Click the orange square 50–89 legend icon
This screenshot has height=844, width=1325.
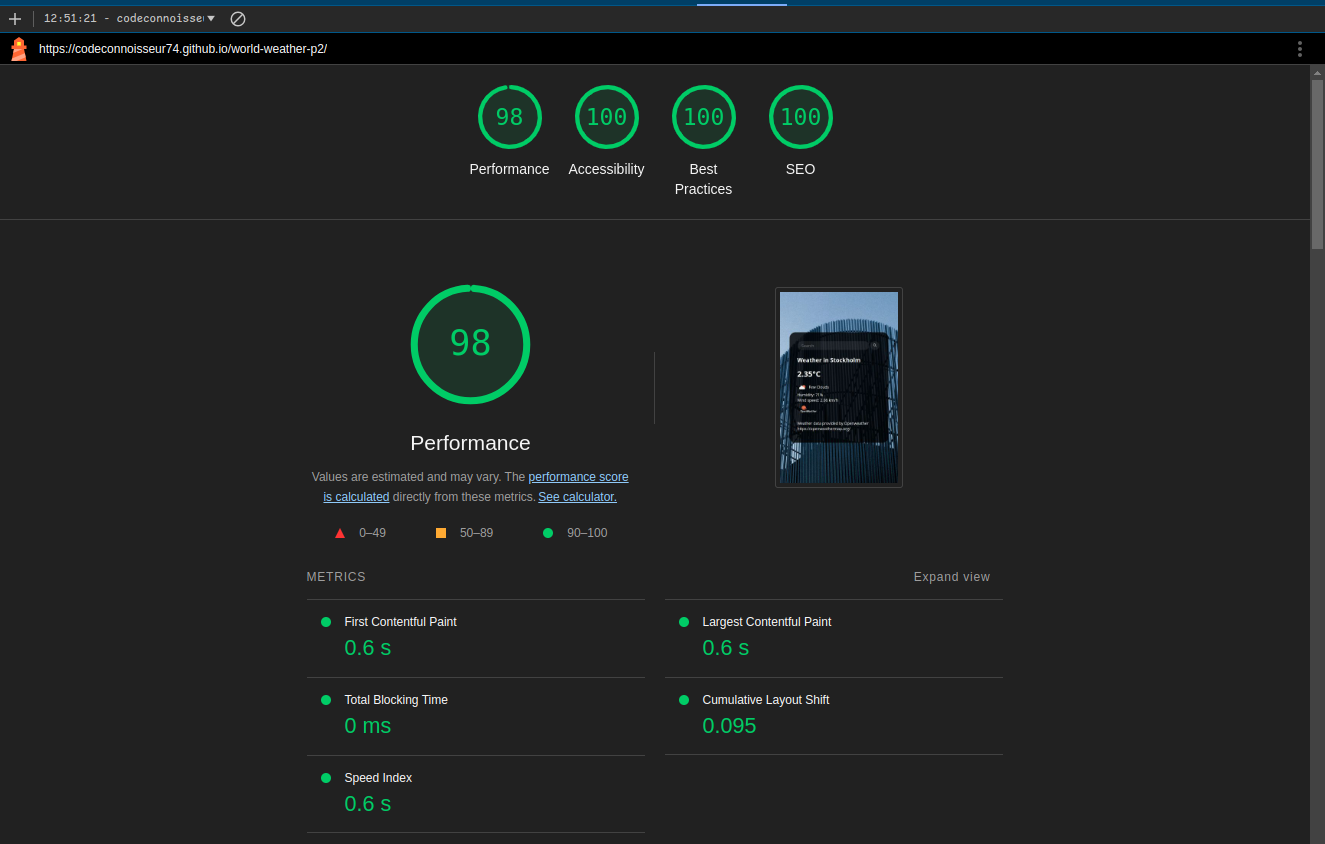coord(441,533)
